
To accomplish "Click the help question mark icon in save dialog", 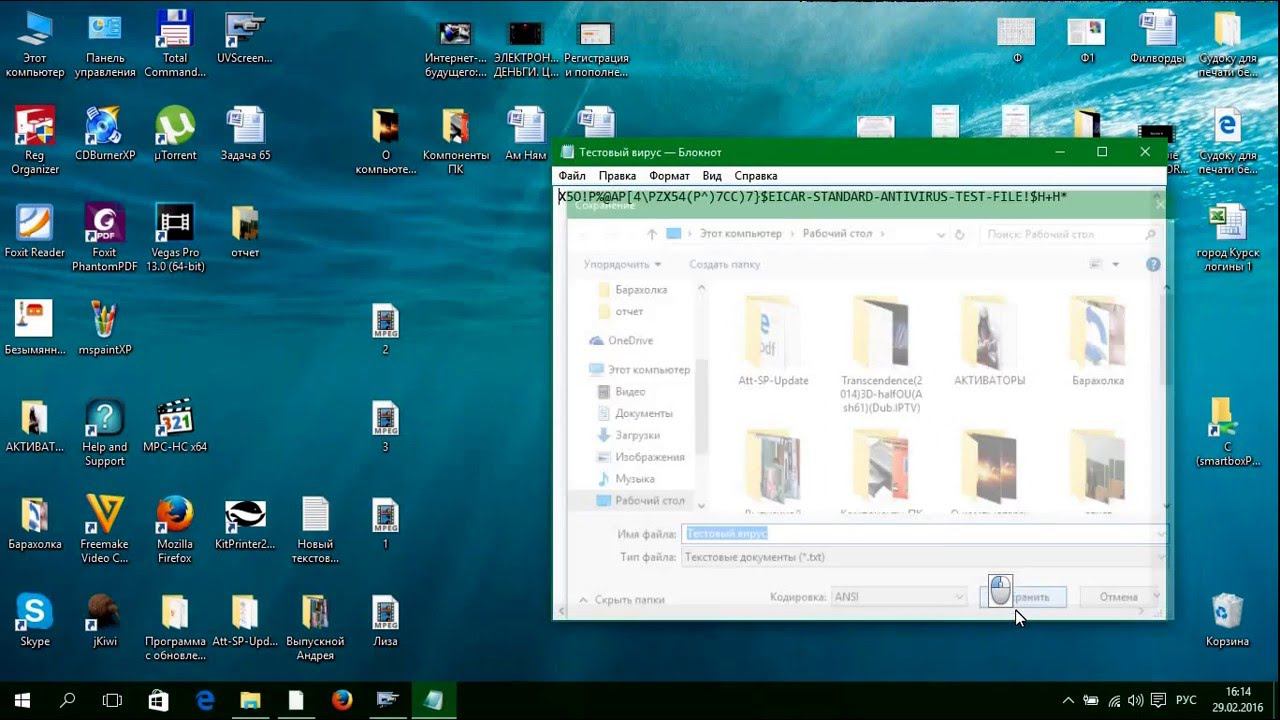I will pos(1153,265).
